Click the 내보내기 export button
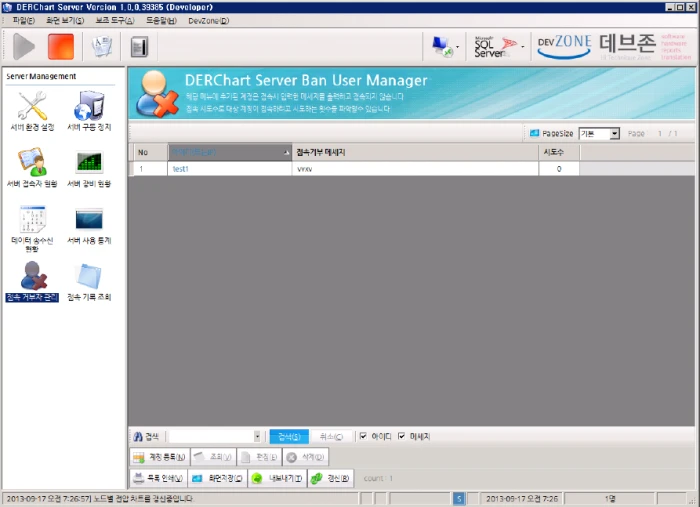 [x=277, y=478]
